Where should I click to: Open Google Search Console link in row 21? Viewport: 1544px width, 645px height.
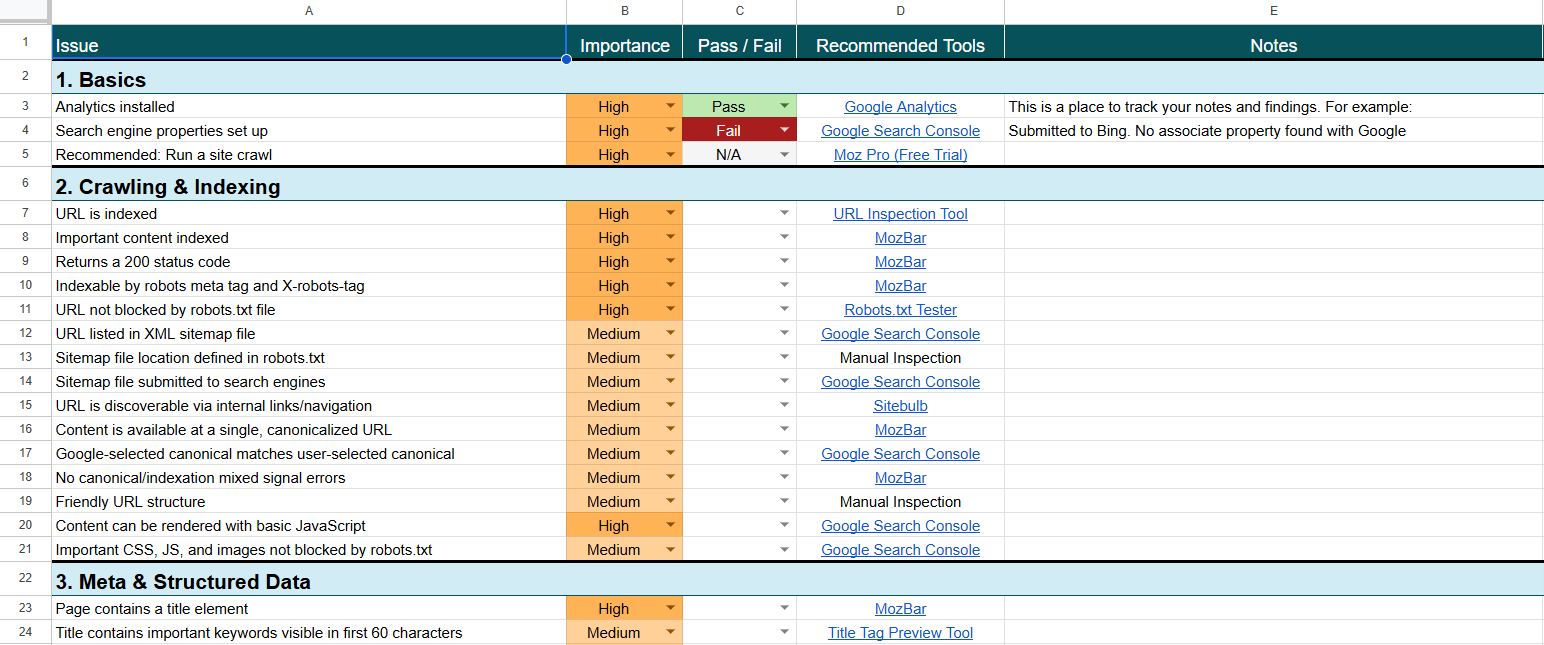(900, 549)
